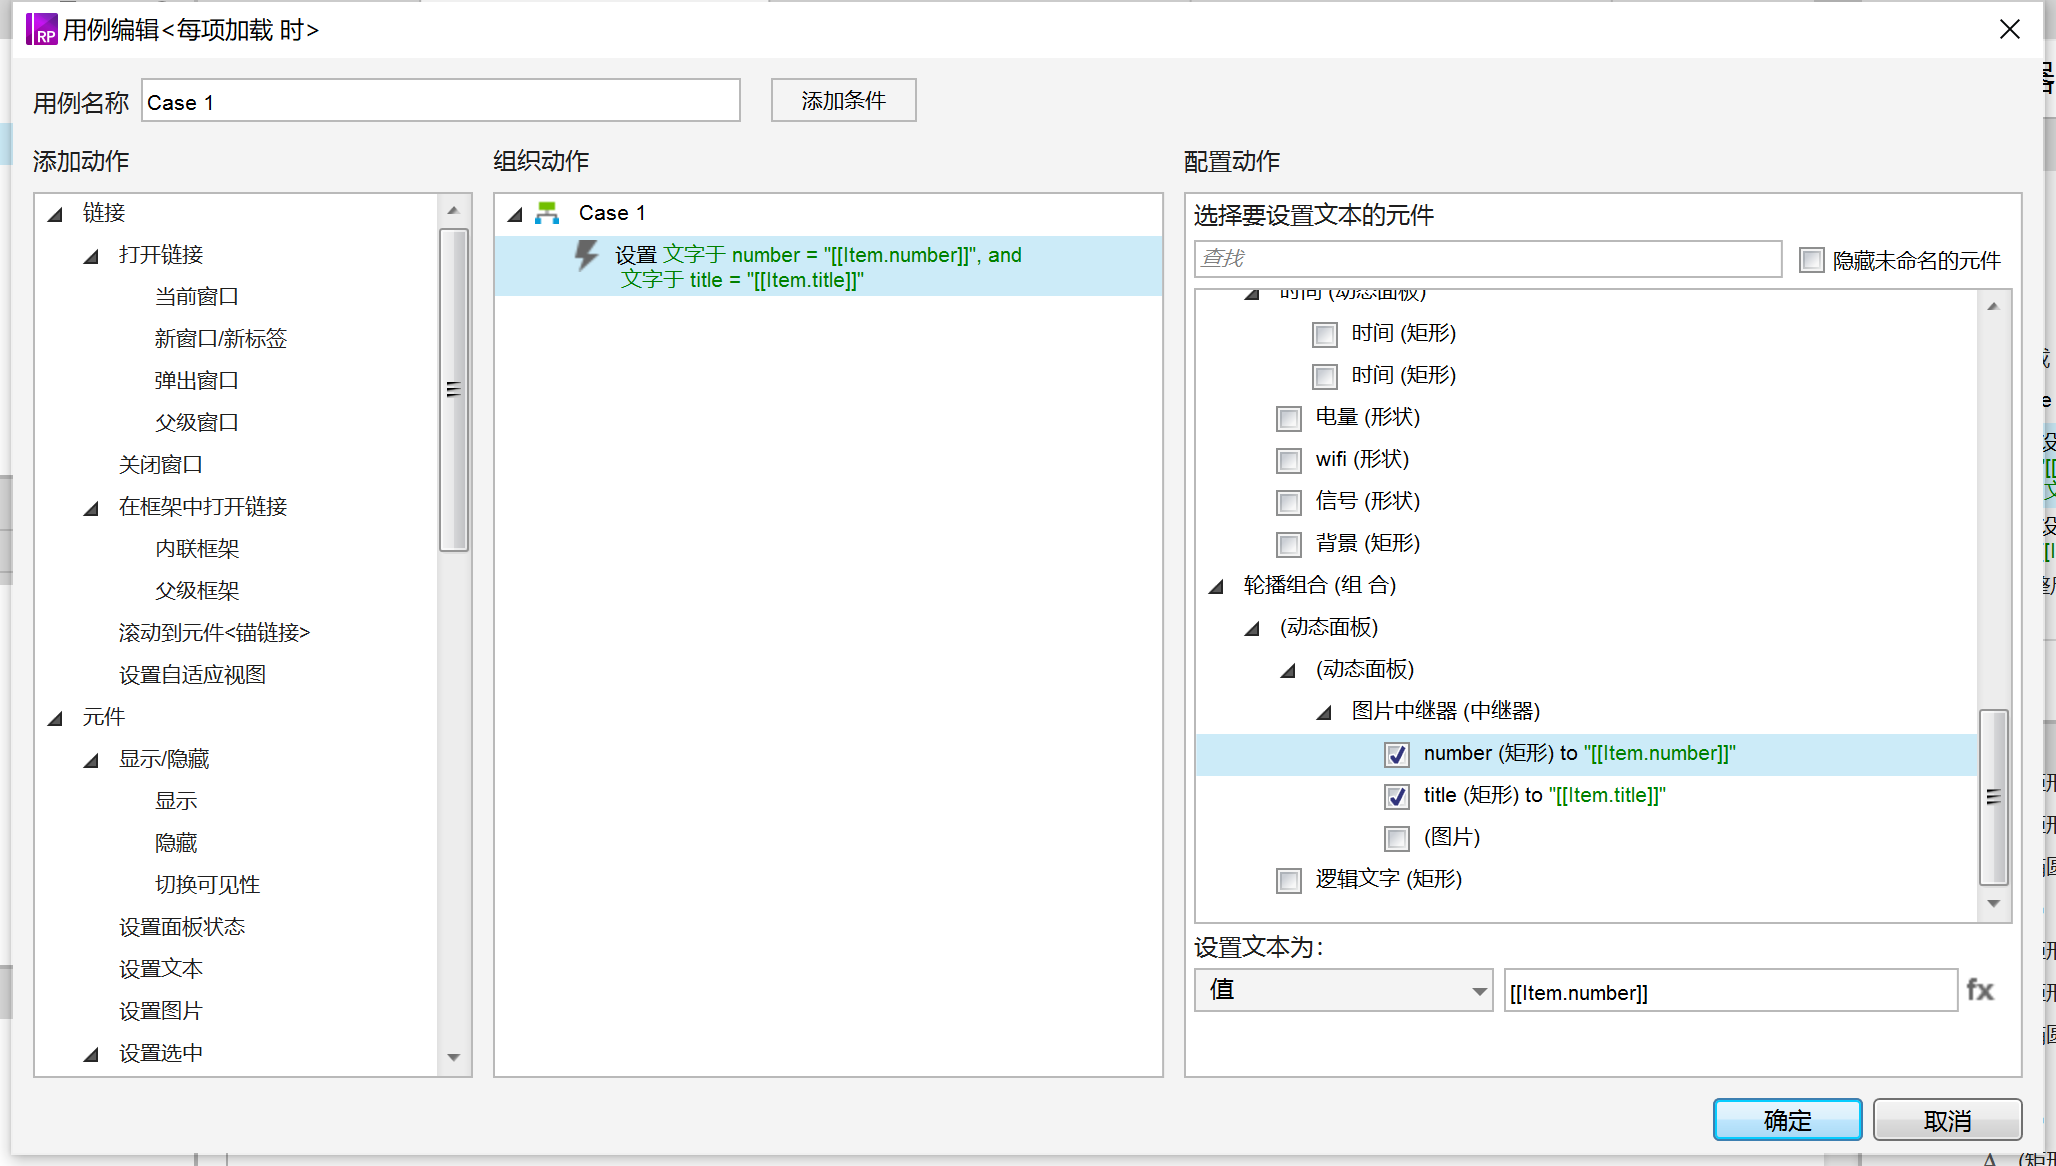
Task: Collapse the 图片中继器 (中继器) node
Action: (x=1324, y=712)
